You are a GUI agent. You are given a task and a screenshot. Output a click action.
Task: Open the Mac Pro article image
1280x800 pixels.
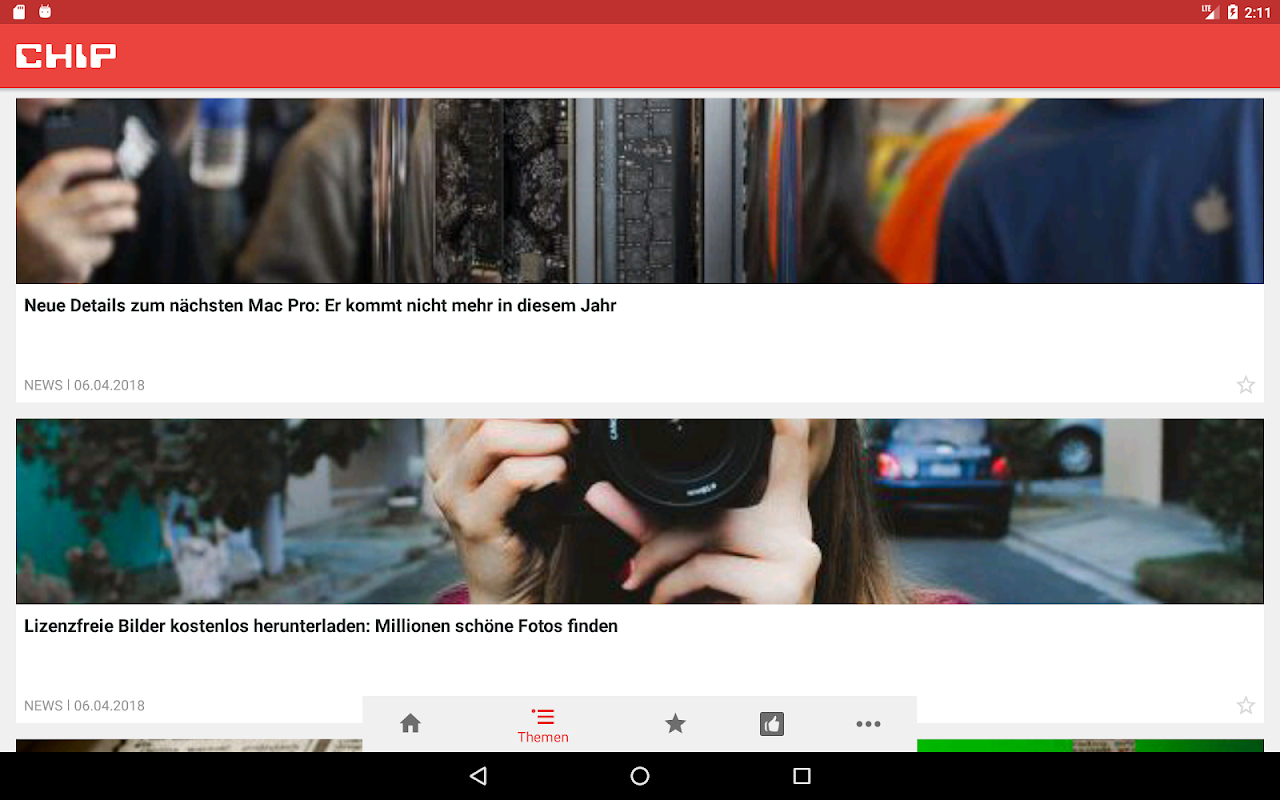[x=640, y=191]
